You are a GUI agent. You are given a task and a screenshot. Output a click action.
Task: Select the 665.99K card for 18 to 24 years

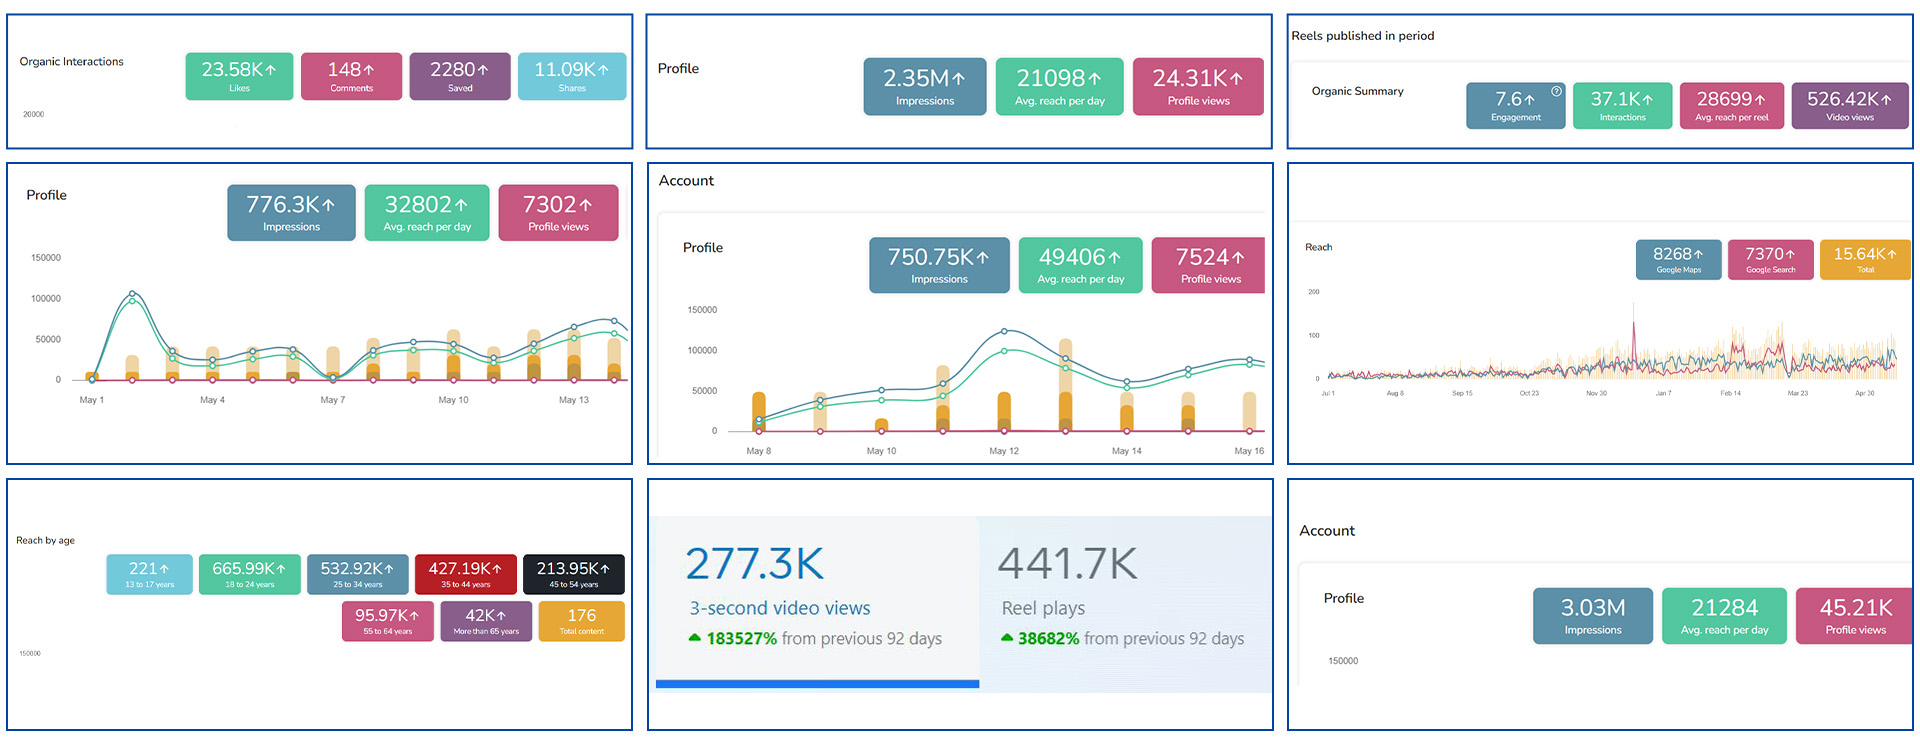click(249, 574)
